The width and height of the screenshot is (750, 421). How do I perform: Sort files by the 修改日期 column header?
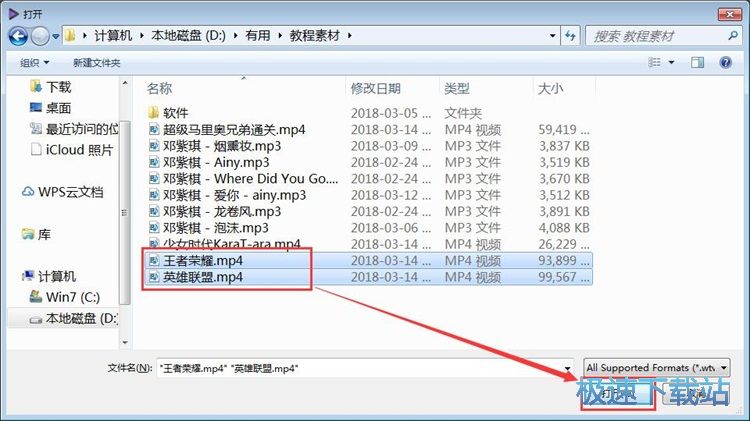coord(376,89)
